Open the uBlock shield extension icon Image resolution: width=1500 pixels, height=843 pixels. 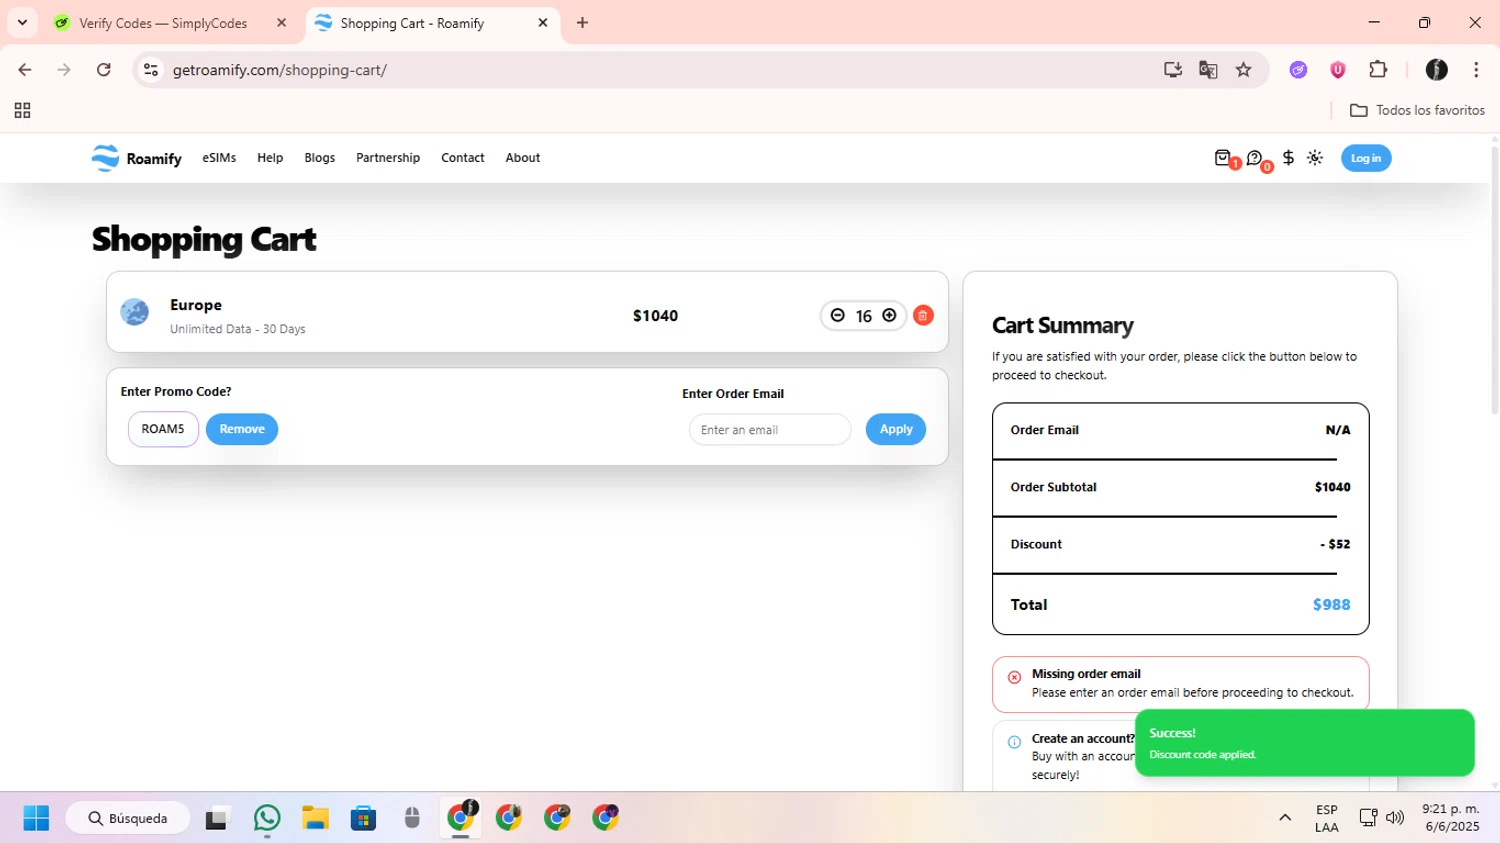pyautogui.click(x=1338, y=70)
